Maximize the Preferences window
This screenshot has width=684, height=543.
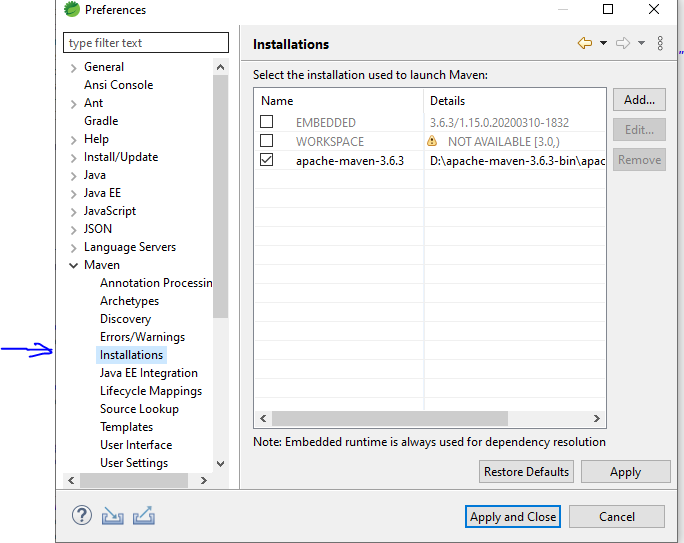point(608,9)
